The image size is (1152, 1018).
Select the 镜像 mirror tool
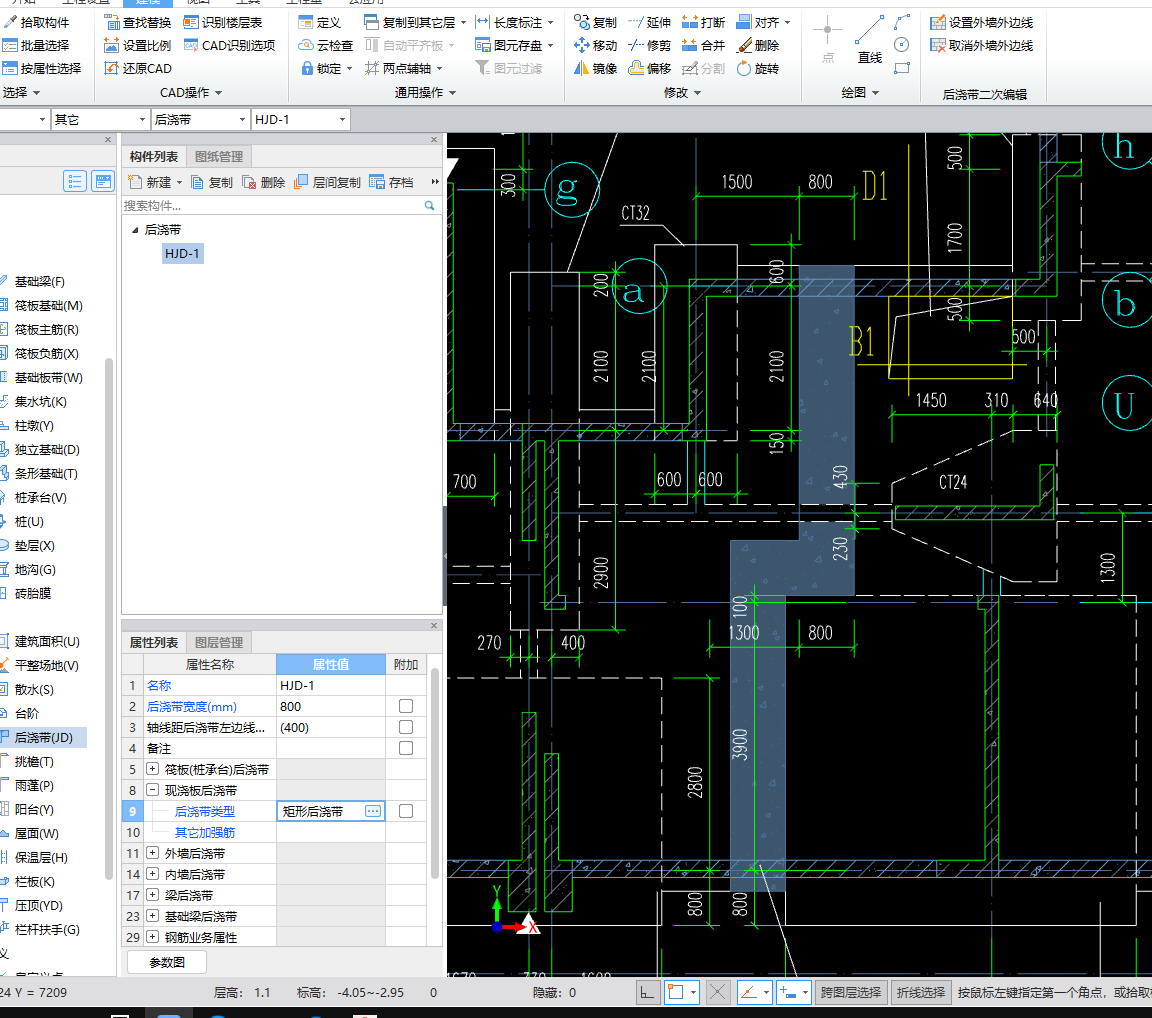[595, 68]
